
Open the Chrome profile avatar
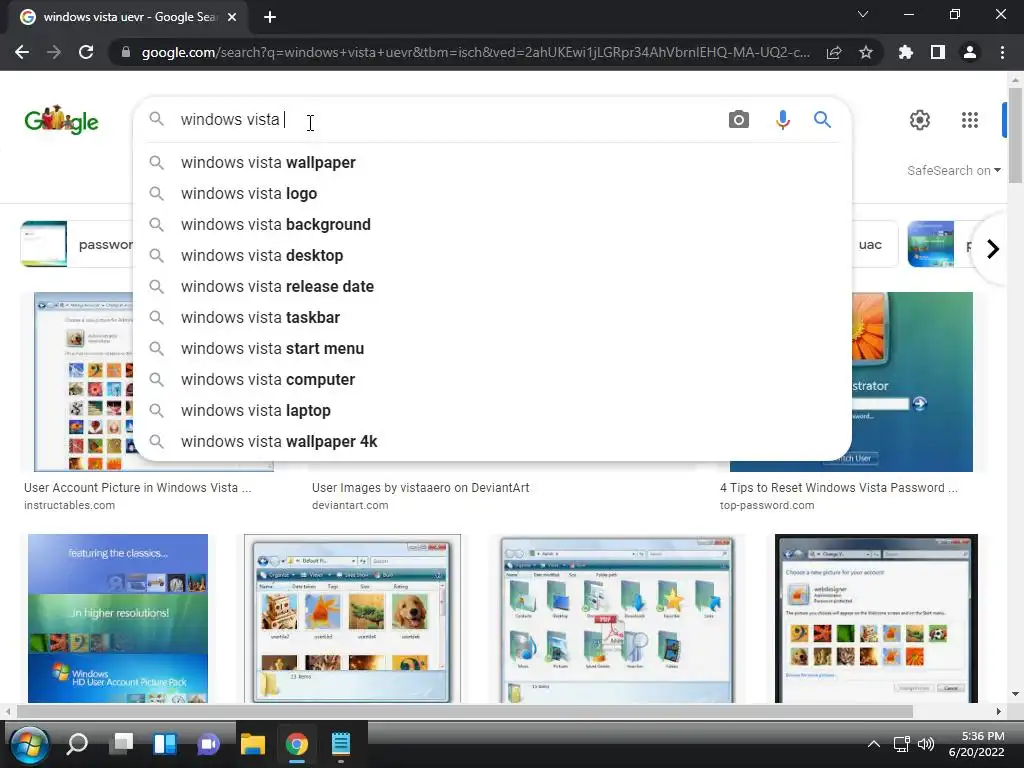[x=970, y=52]
